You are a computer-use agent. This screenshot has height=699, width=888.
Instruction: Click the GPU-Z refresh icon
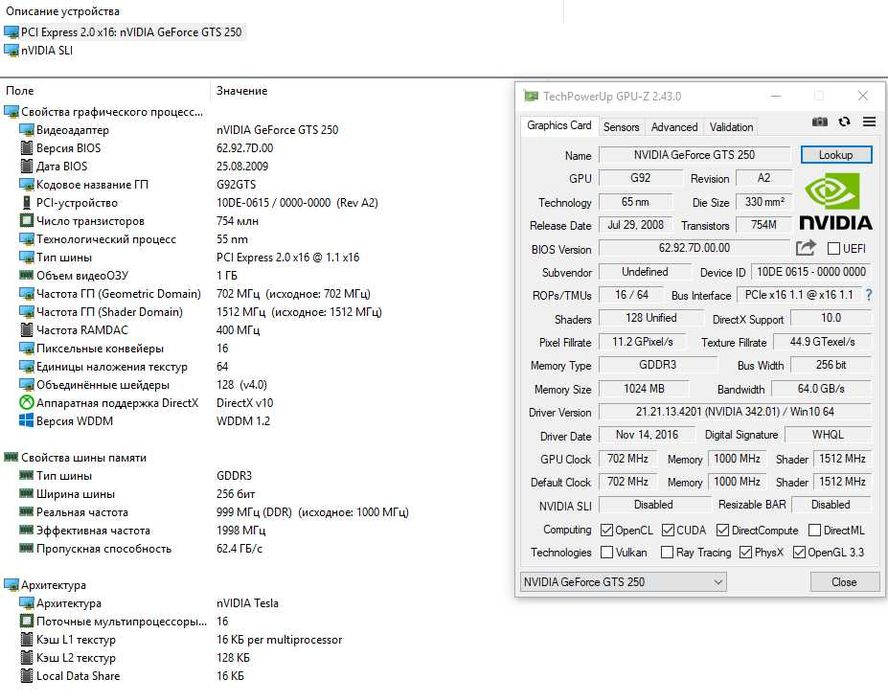844,122
